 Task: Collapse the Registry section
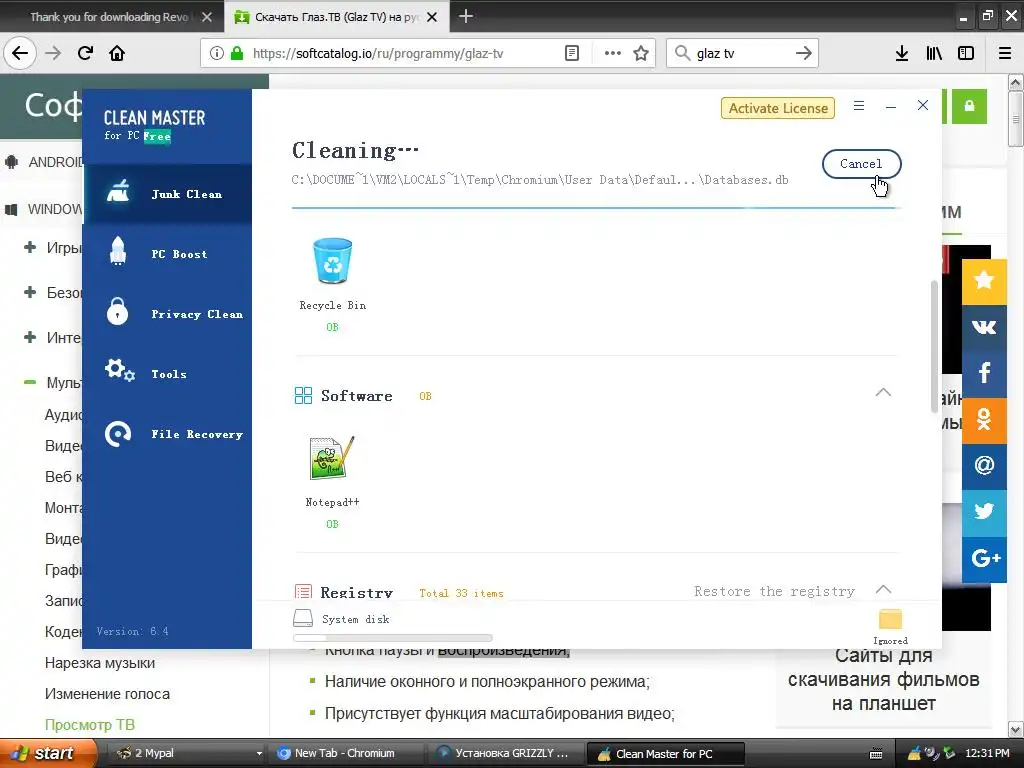tap(883, 589)
